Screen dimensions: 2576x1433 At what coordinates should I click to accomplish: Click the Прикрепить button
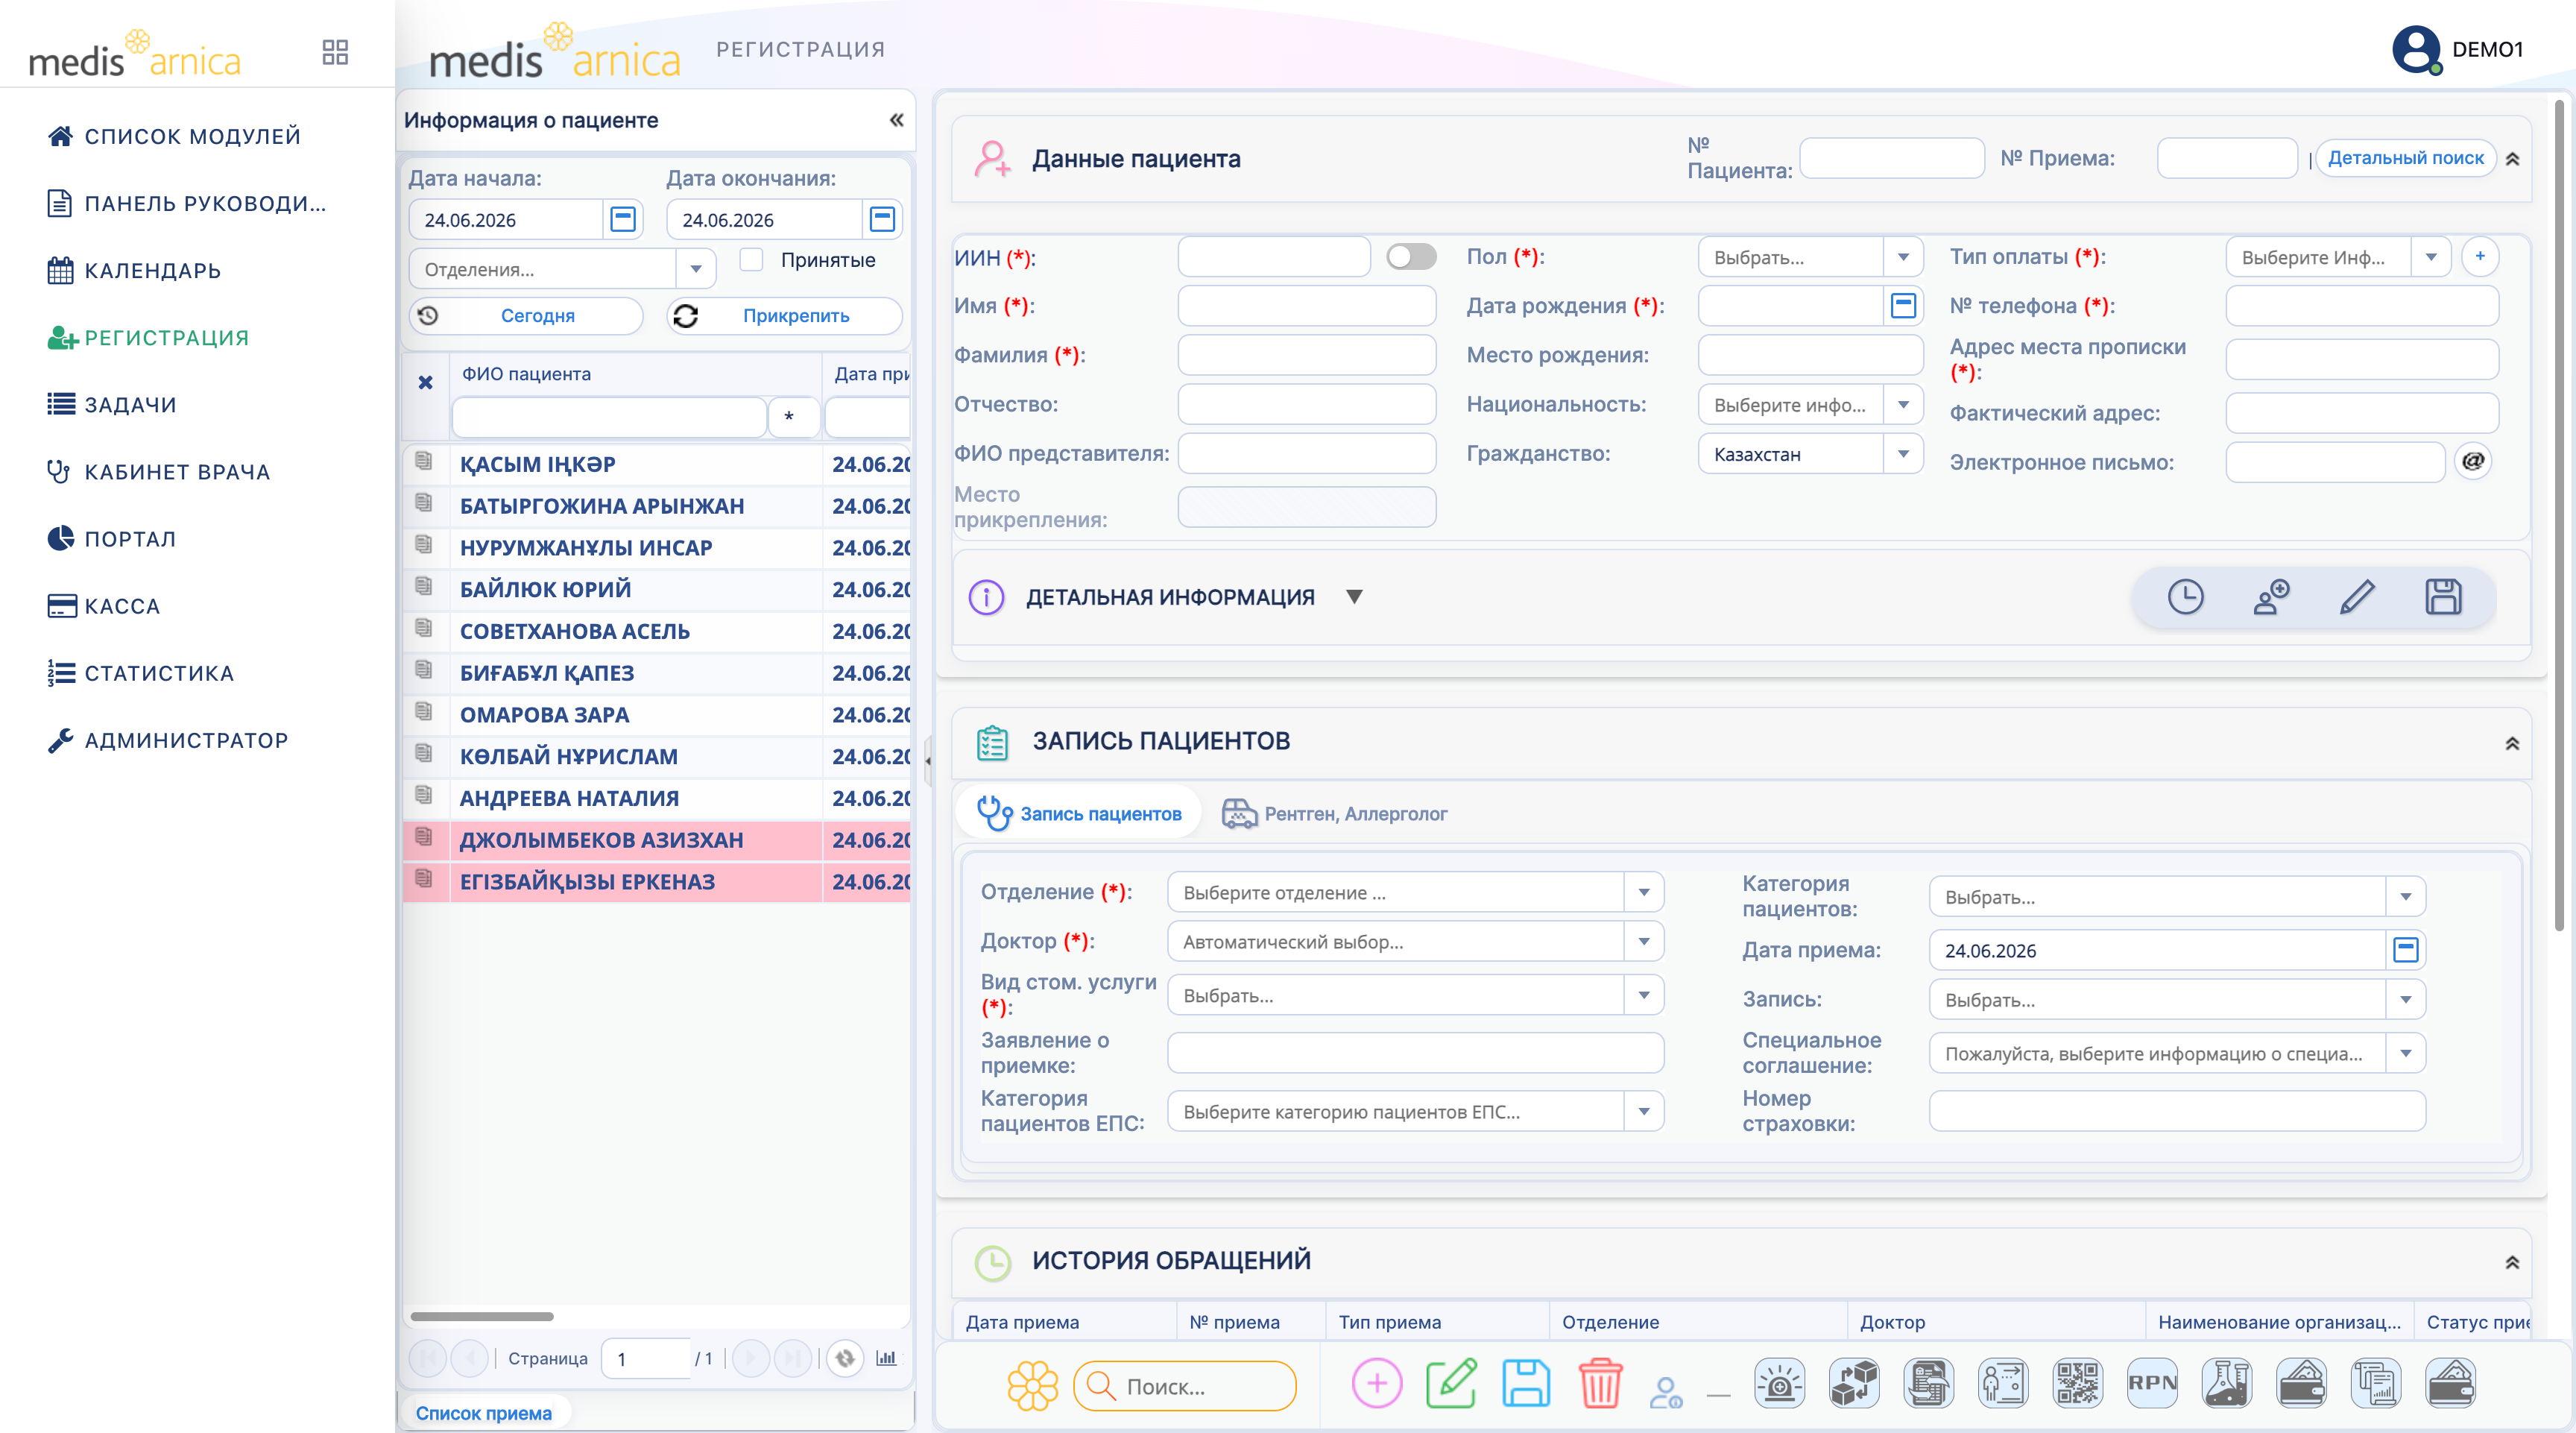click(x=784, y=315)
